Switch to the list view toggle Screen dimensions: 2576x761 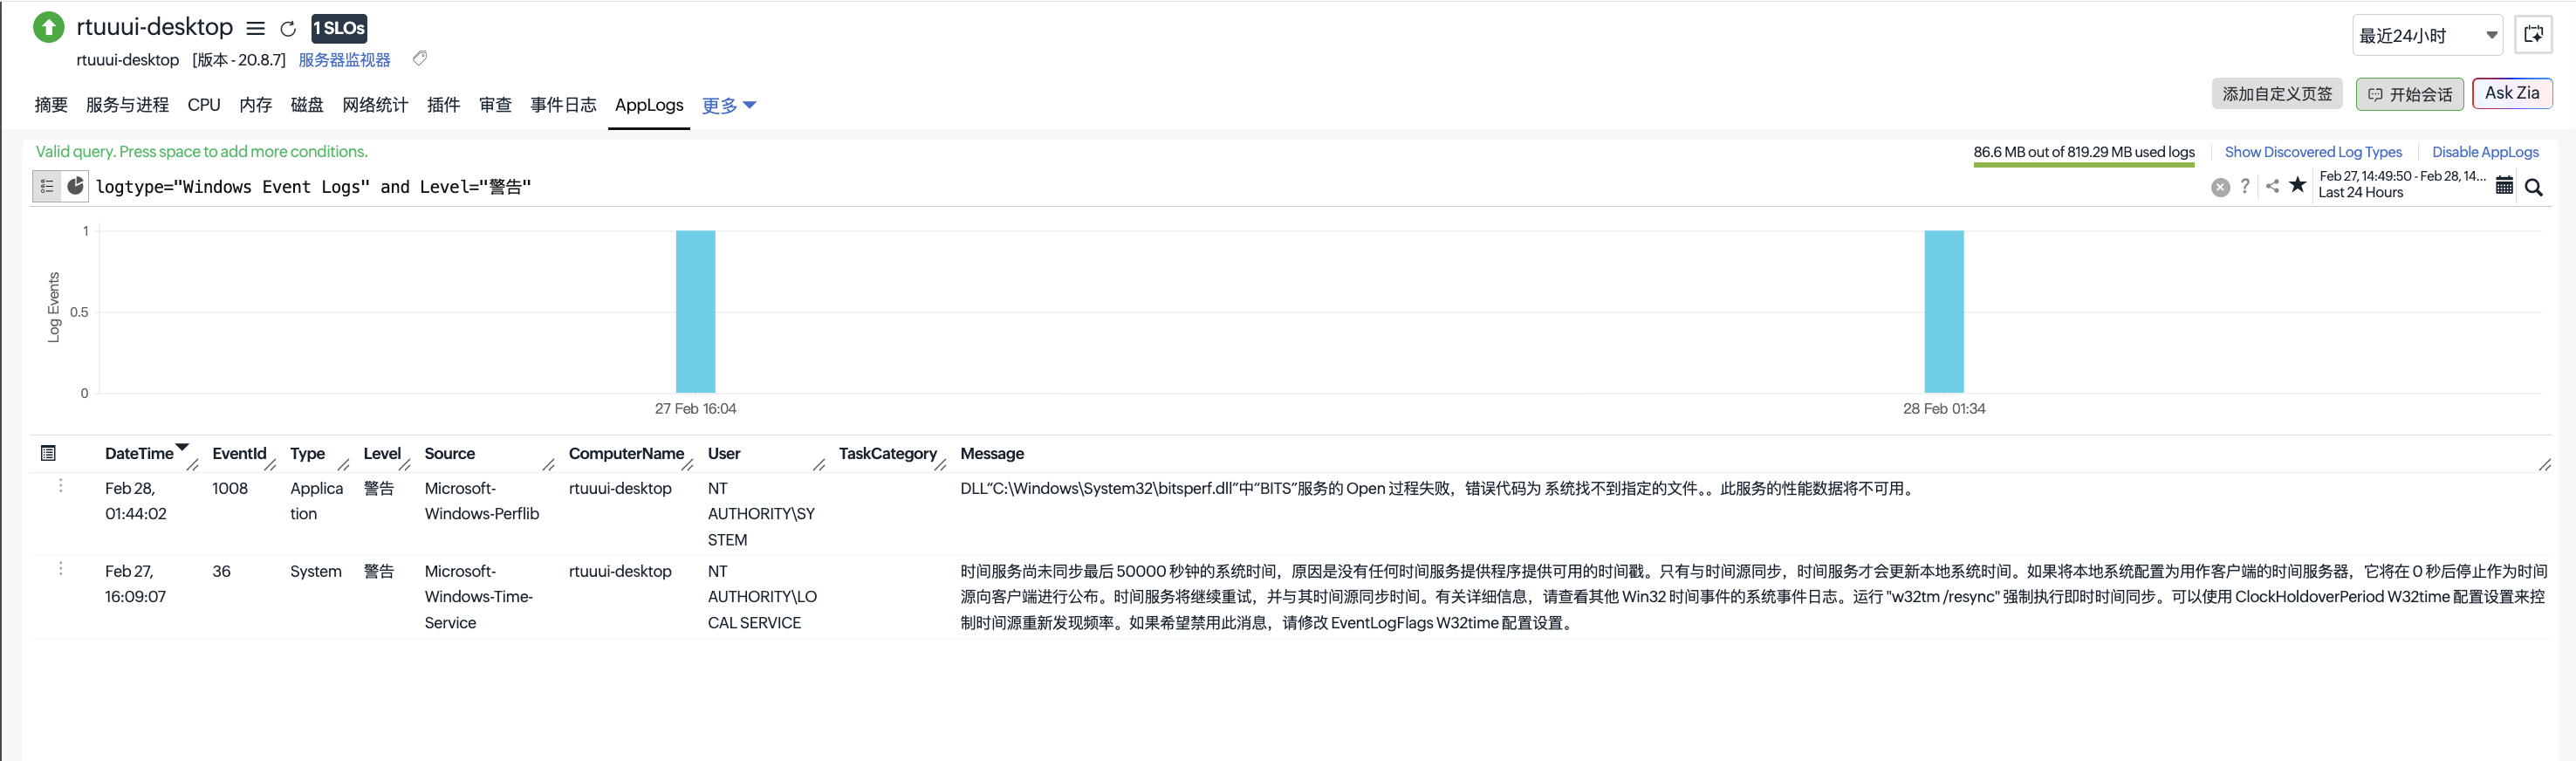pyautogui.click(x=47, y=186)
